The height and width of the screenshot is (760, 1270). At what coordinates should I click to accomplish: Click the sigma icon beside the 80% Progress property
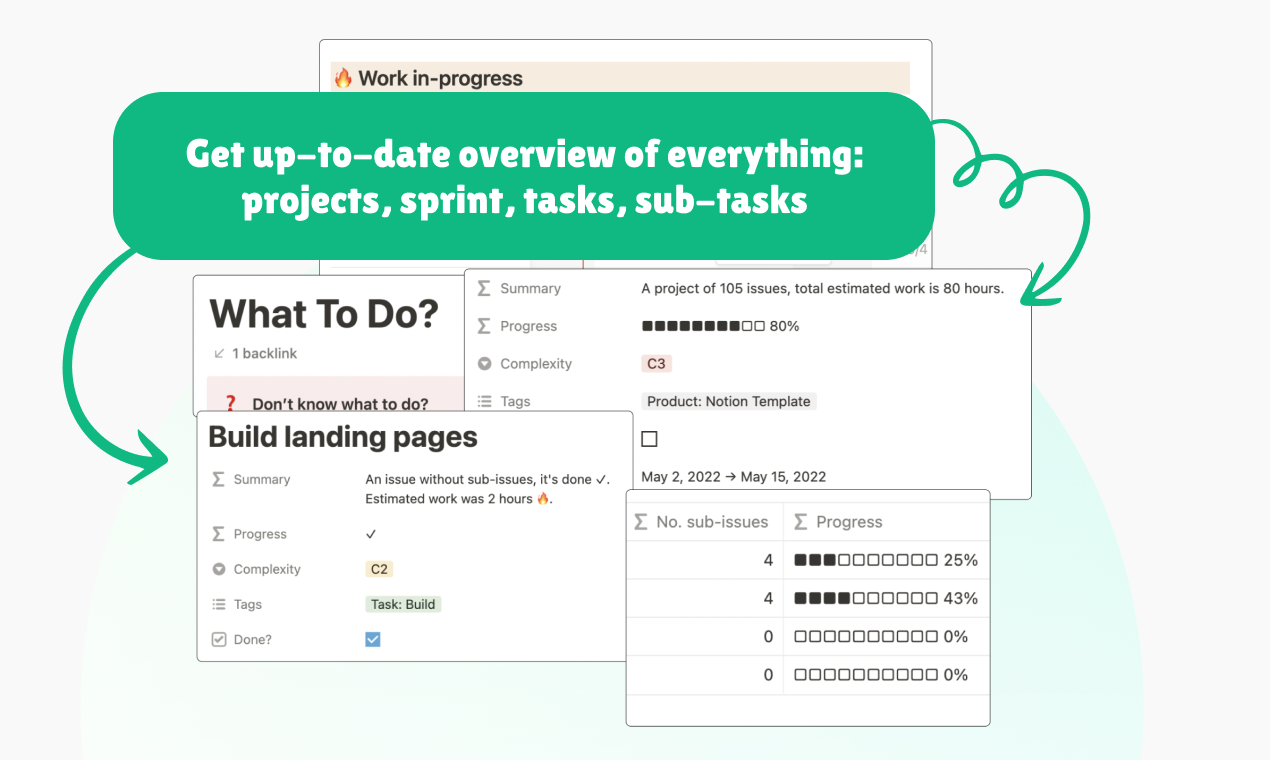(x=484, y=326)
